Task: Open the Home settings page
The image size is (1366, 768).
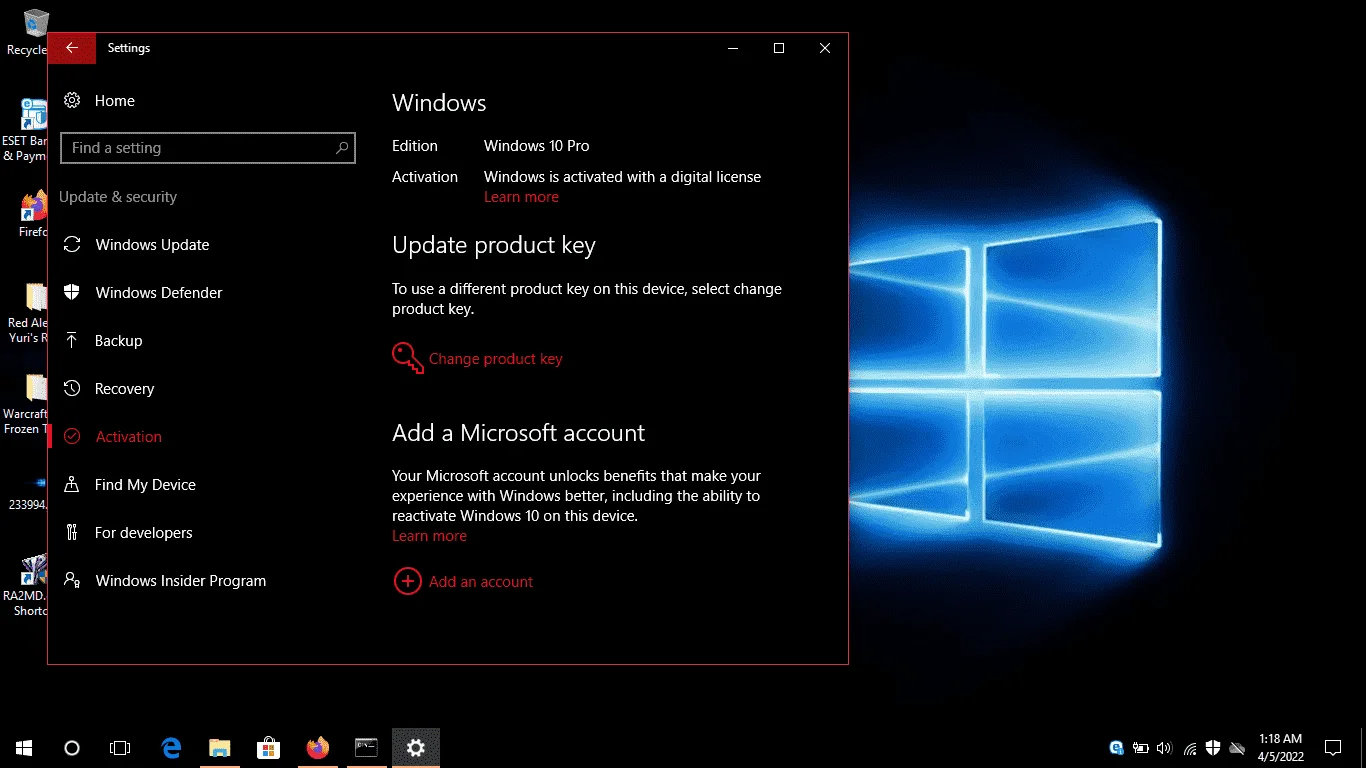Action: [x=99, y=101]
